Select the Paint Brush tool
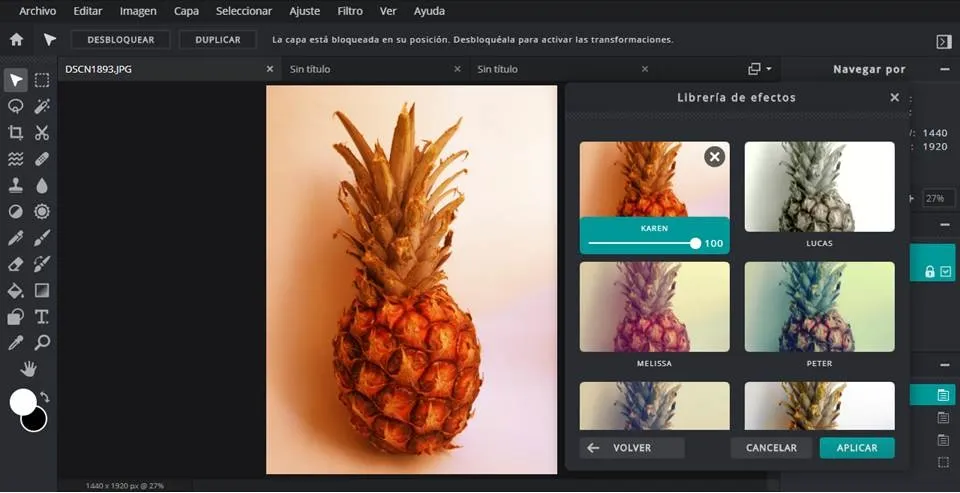The width and height of the screenshot is (960, 493). coord(42,238)
